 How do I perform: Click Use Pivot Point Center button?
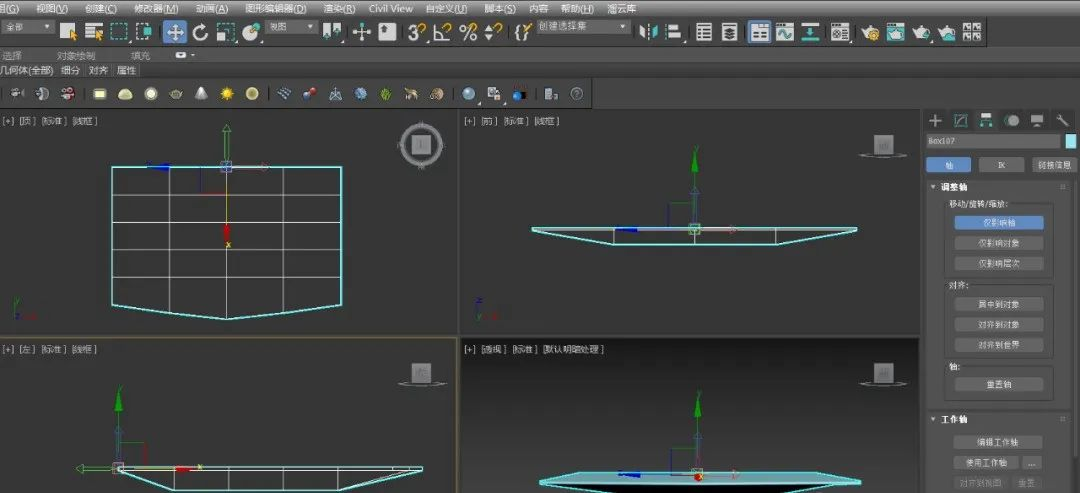click(x=333, y=32)
